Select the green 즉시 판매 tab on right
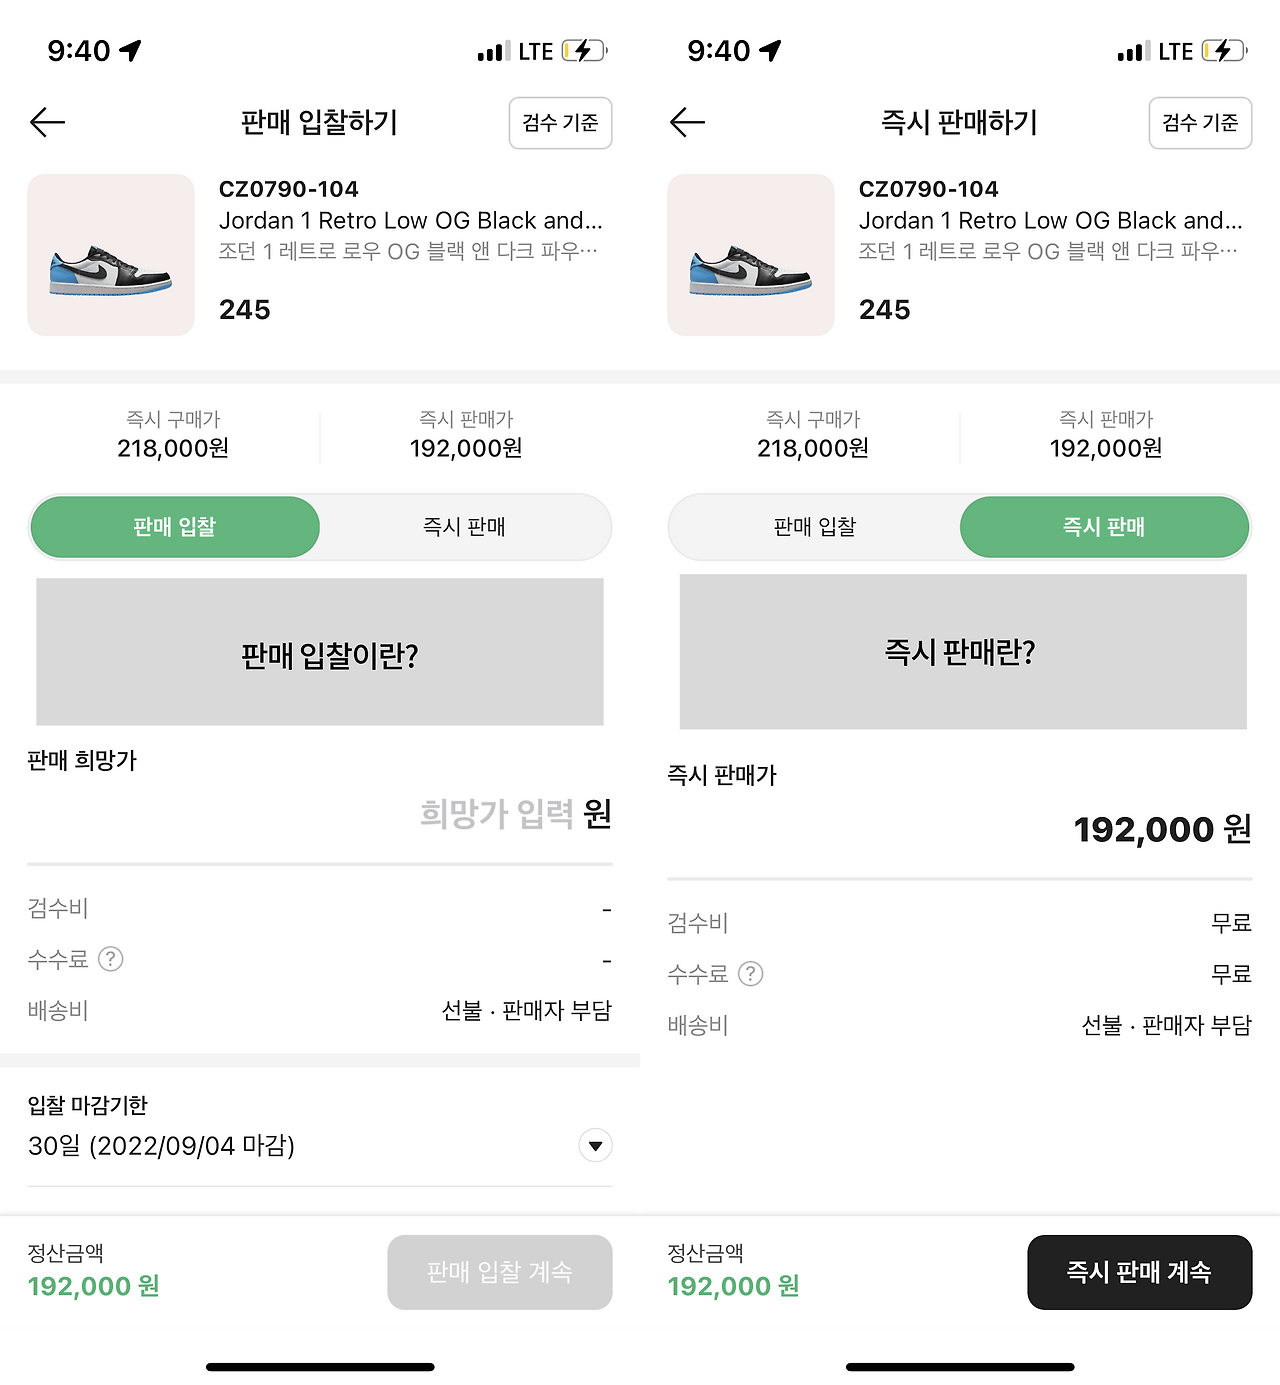This screenshot has height=1385, width=1280. (x=1104, y=527)
